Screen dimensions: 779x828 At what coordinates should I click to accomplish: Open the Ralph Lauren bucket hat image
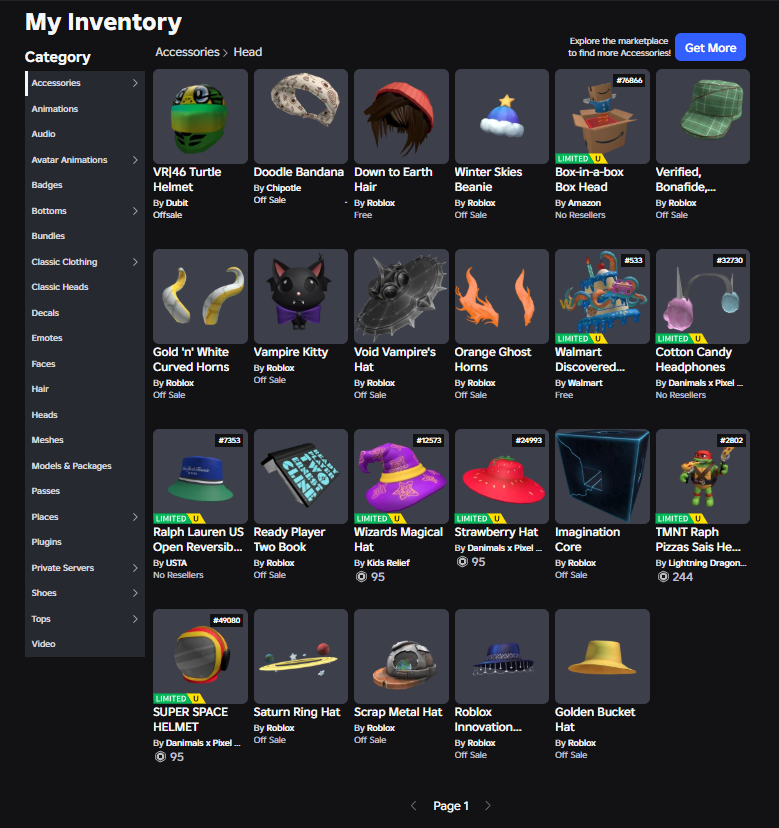point(200,476)
